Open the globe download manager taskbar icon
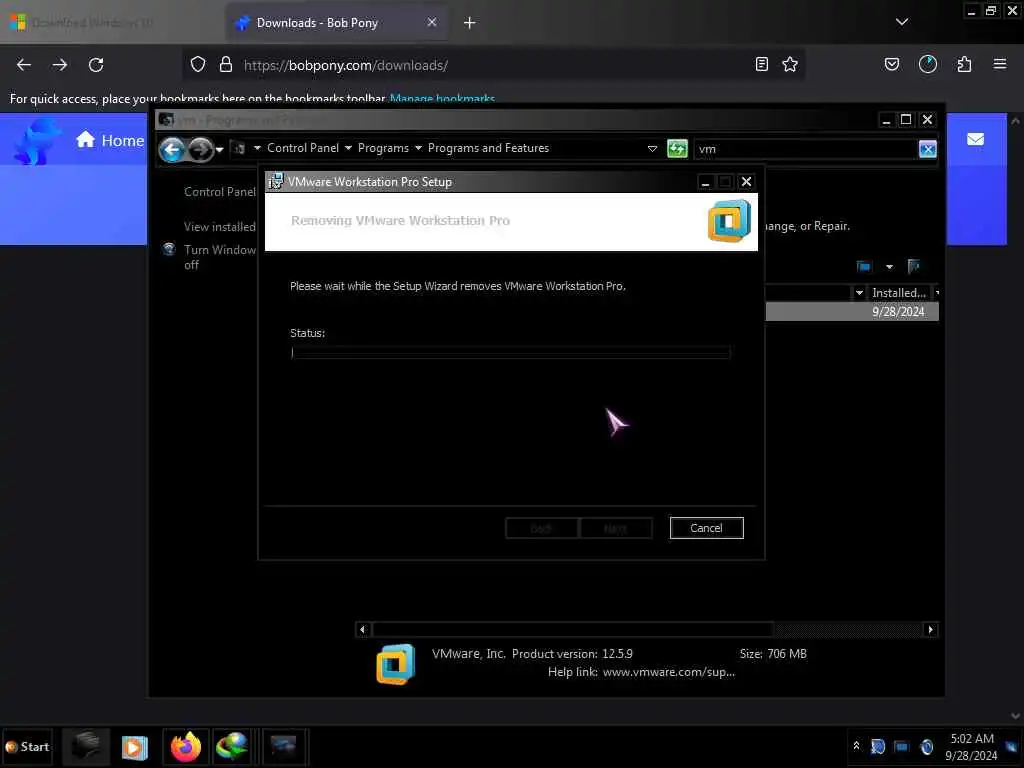Image resolution: width=1024 pixels, height=768 pixels. 232,746
